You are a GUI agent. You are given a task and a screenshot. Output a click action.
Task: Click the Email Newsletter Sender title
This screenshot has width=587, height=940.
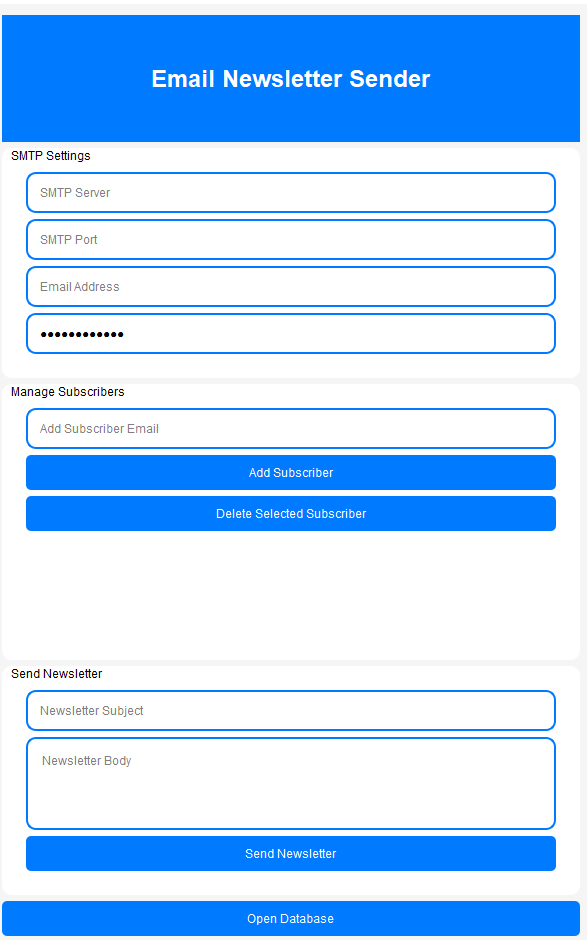(291, 79)
